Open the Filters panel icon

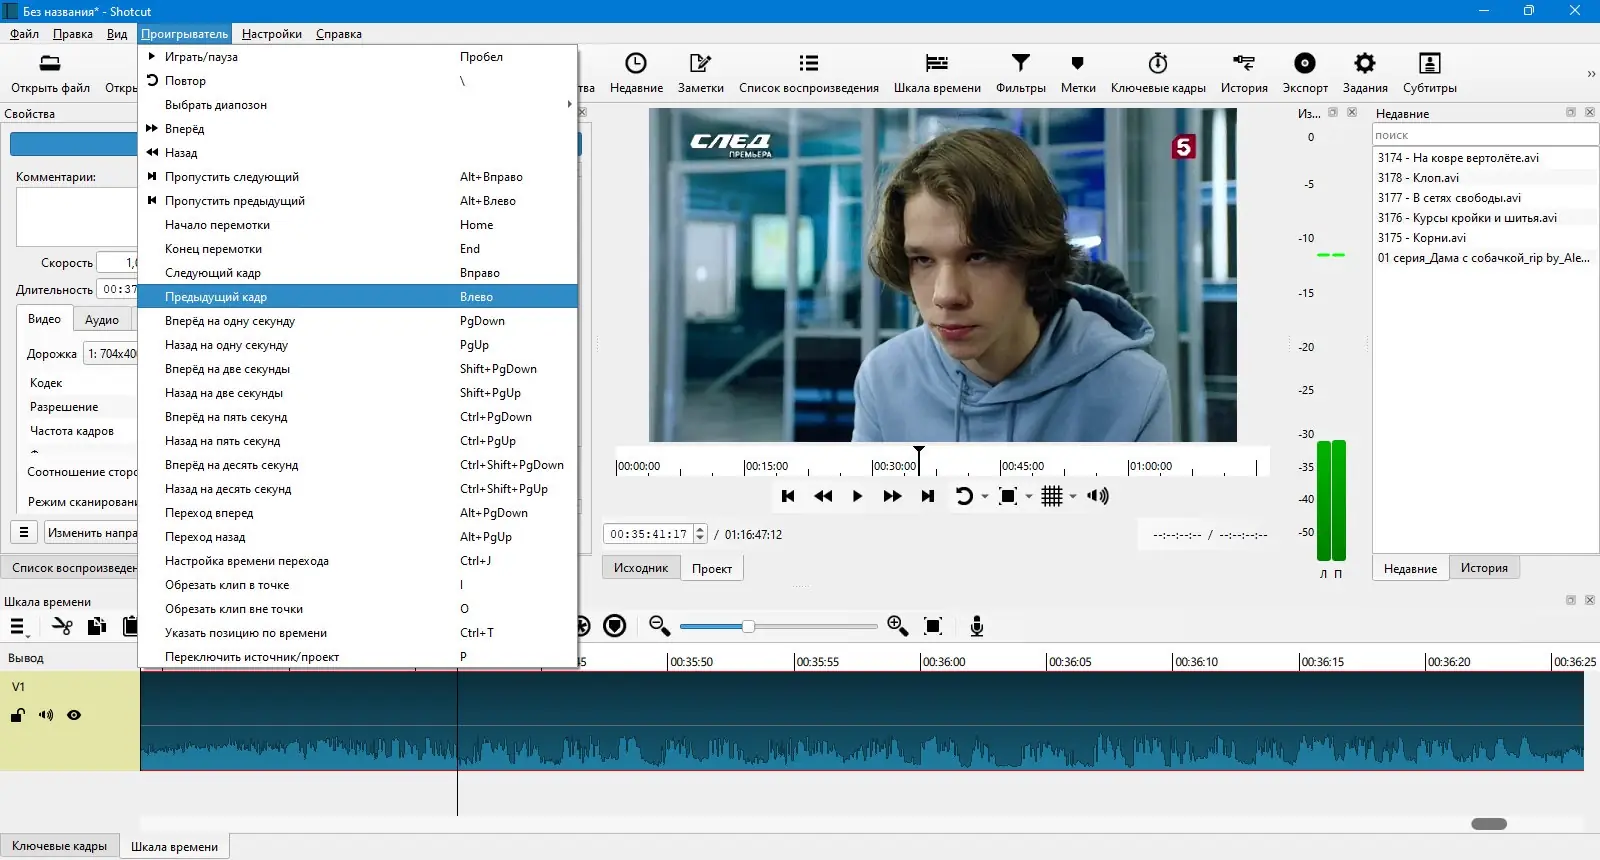(1020, 72)
